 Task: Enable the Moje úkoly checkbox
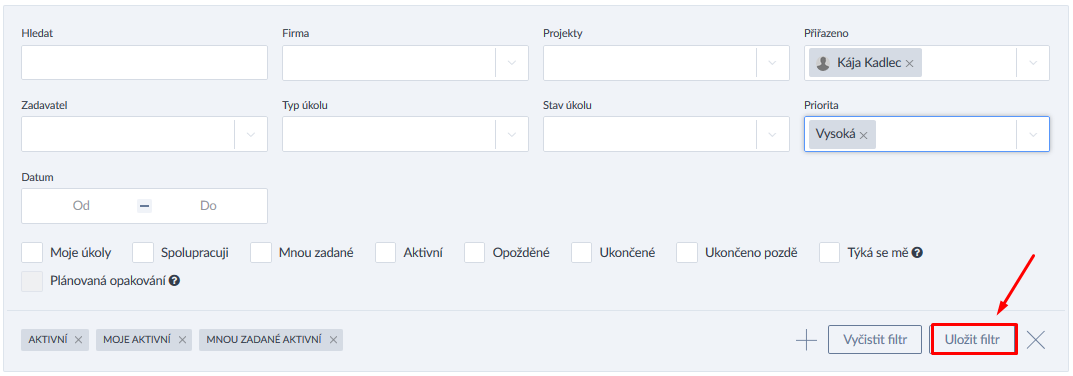[32, 252]
